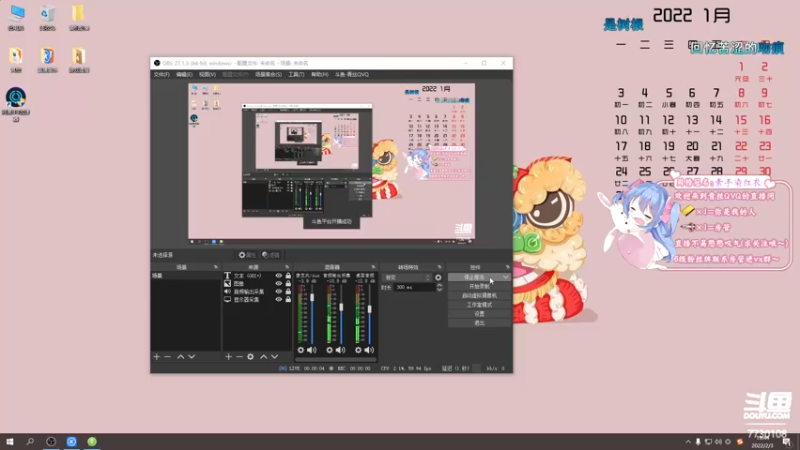800x450 pixels.
Task: Move the scene up in the Scenes panel
Action: [181, 357]
